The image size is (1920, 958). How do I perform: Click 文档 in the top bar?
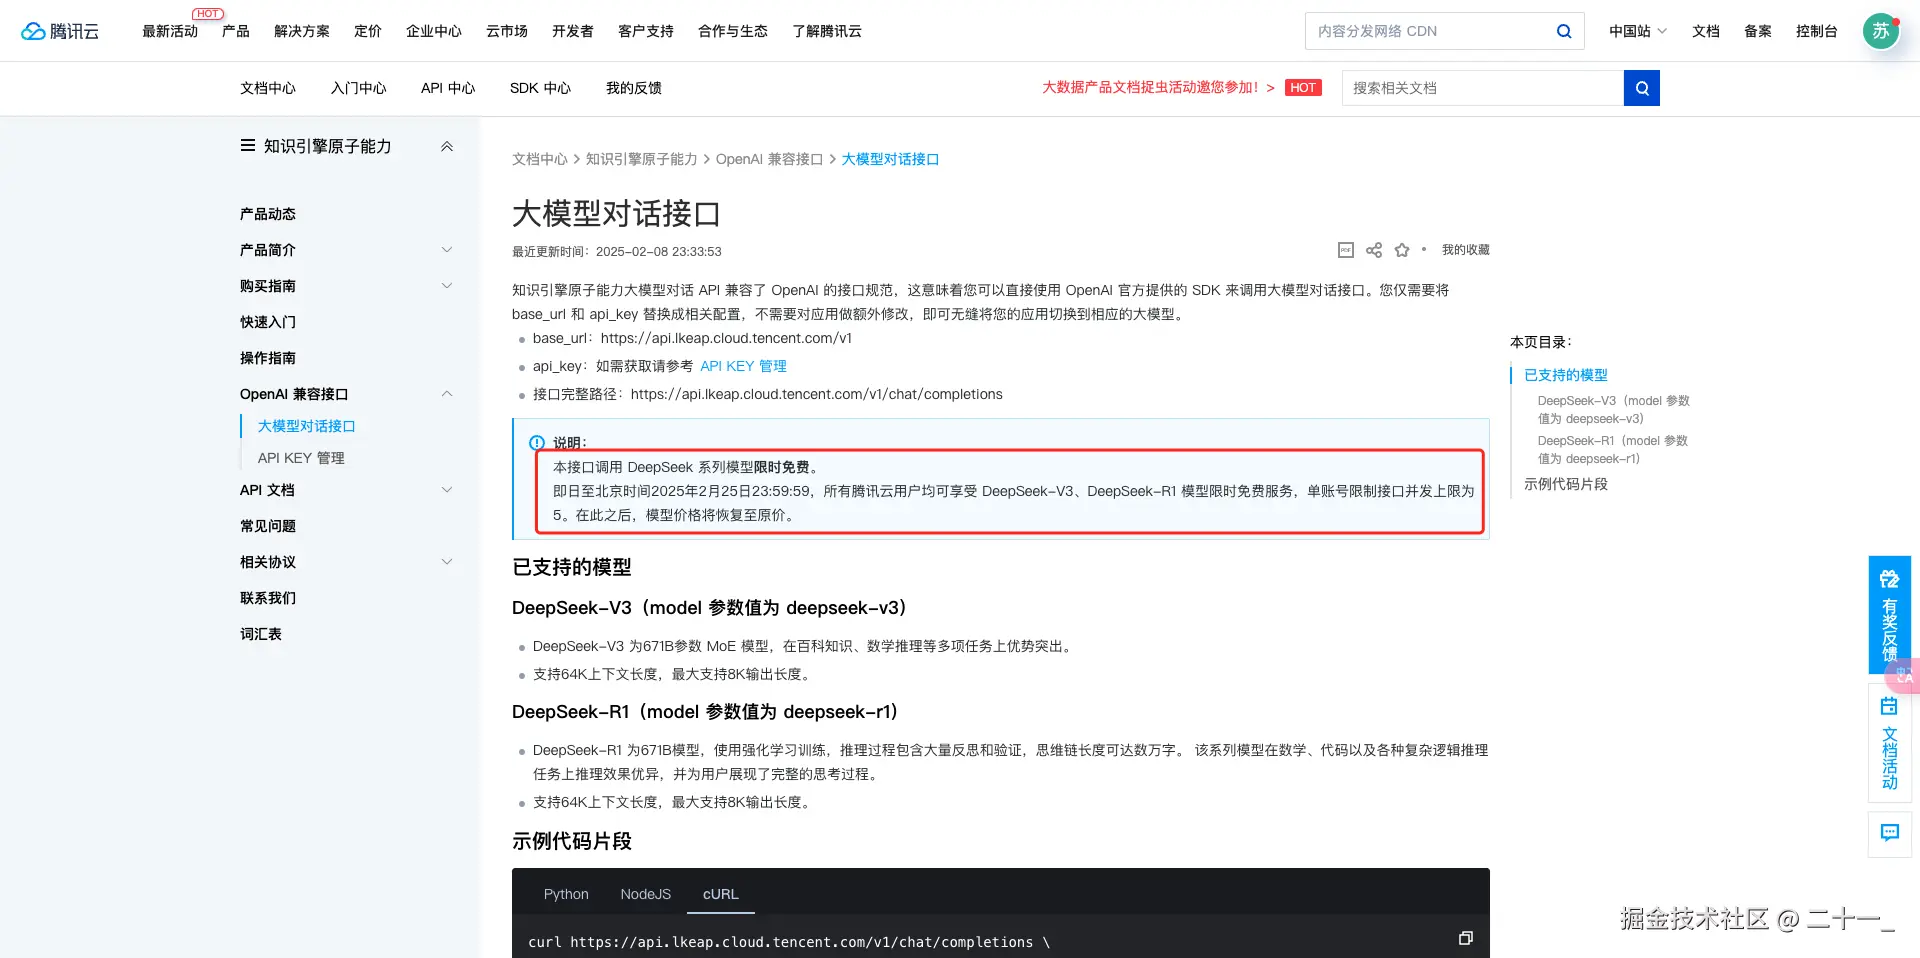(x=1706, y=31)
